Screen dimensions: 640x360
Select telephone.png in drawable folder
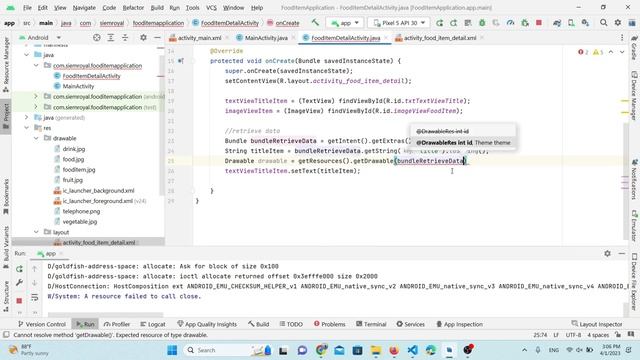[81, 211]
